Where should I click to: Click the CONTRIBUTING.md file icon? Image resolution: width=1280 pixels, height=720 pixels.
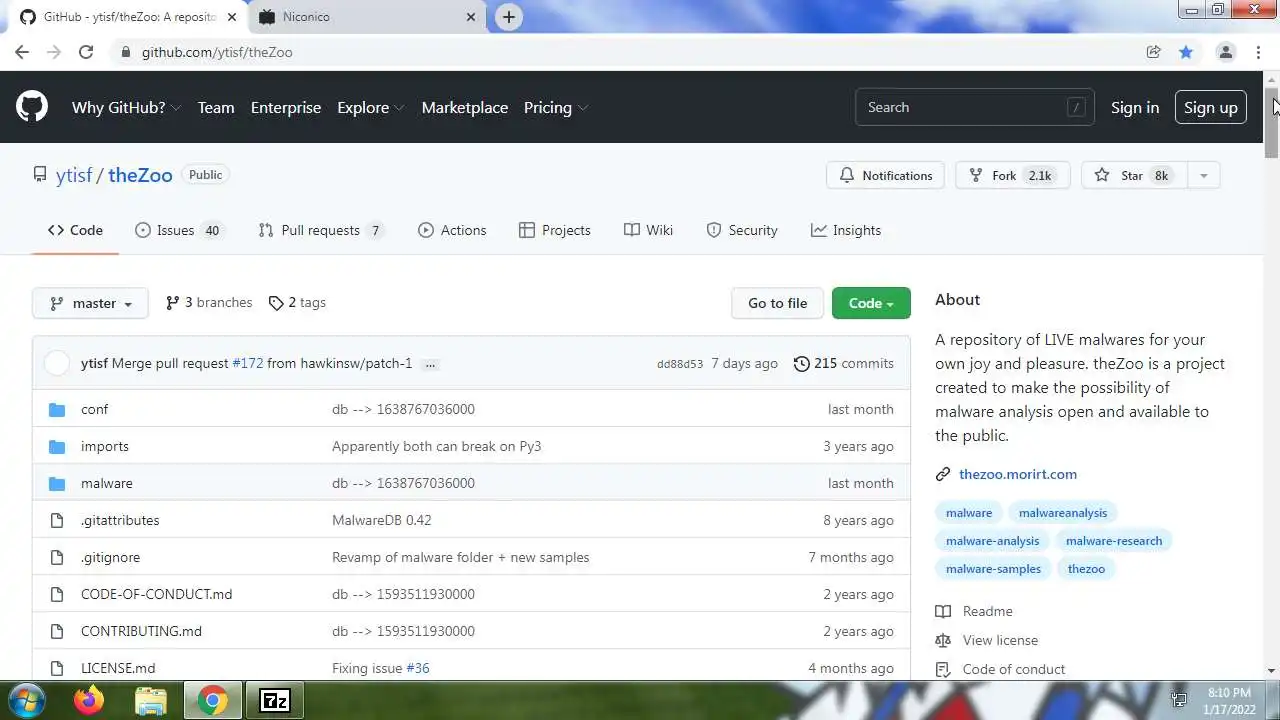[57, 632]
